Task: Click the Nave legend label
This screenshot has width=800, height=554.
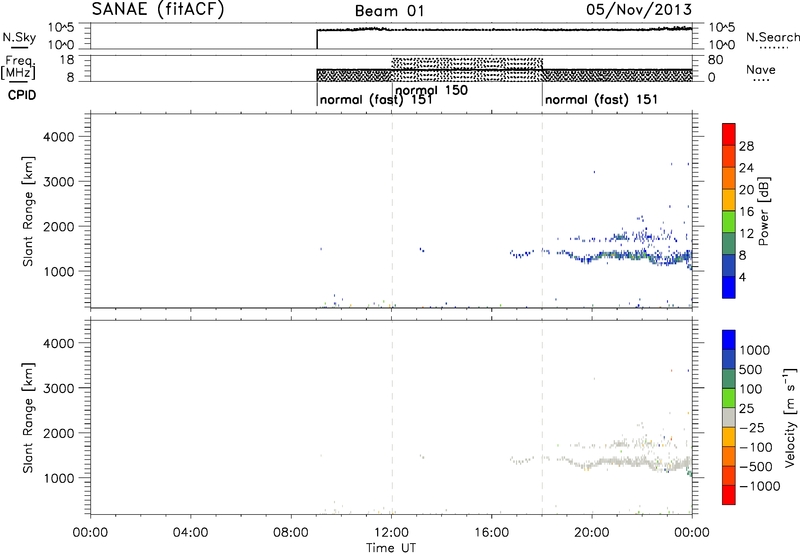Action: [761, 70]
